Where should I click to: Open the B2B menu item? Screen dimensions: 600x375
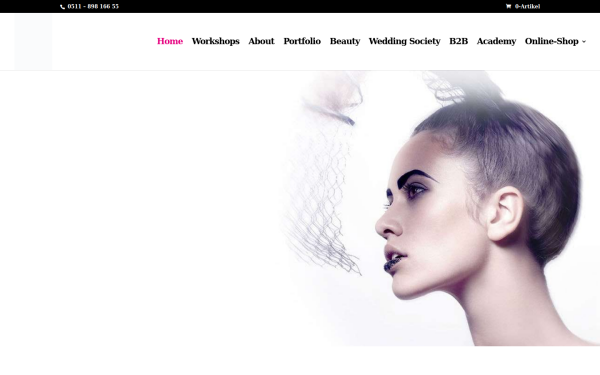[458, 41]
